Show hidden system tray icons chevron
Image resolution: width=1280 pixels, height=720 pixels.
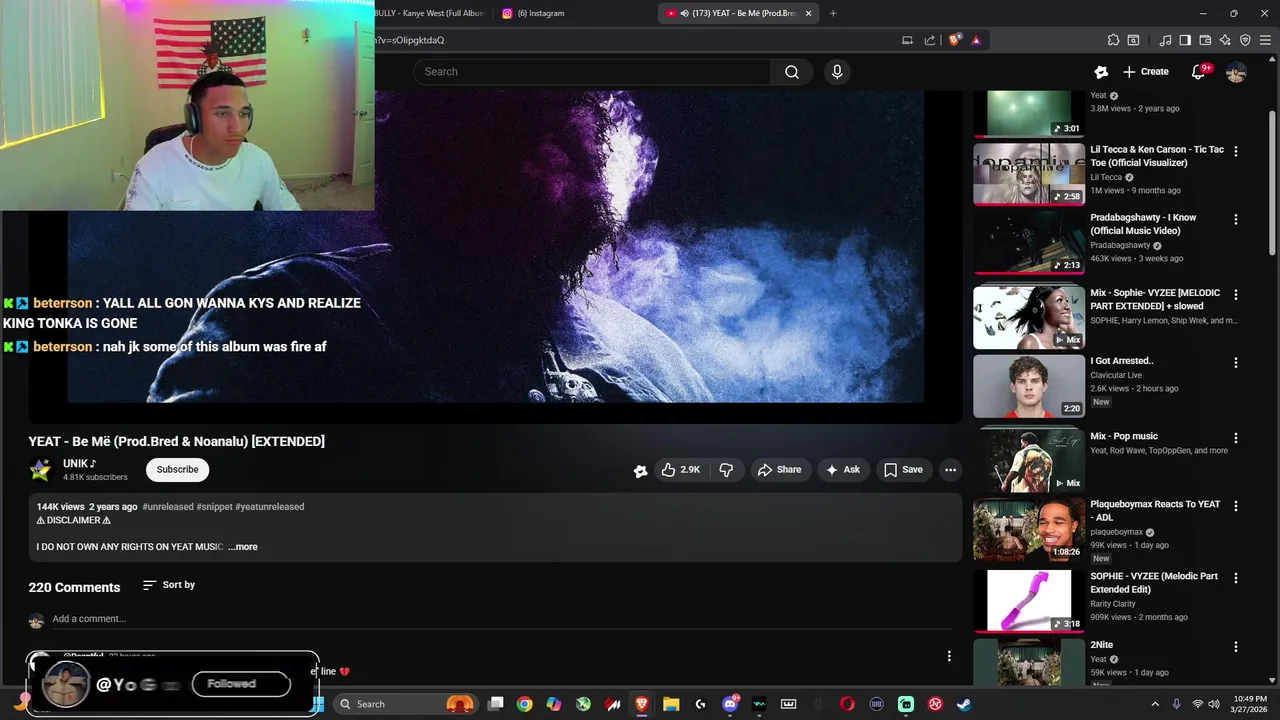(x=1155, y=704)
